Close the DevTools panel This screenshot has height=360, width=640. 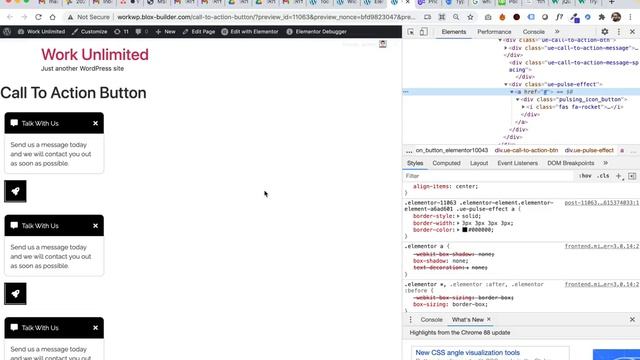(x=632, y=31)
